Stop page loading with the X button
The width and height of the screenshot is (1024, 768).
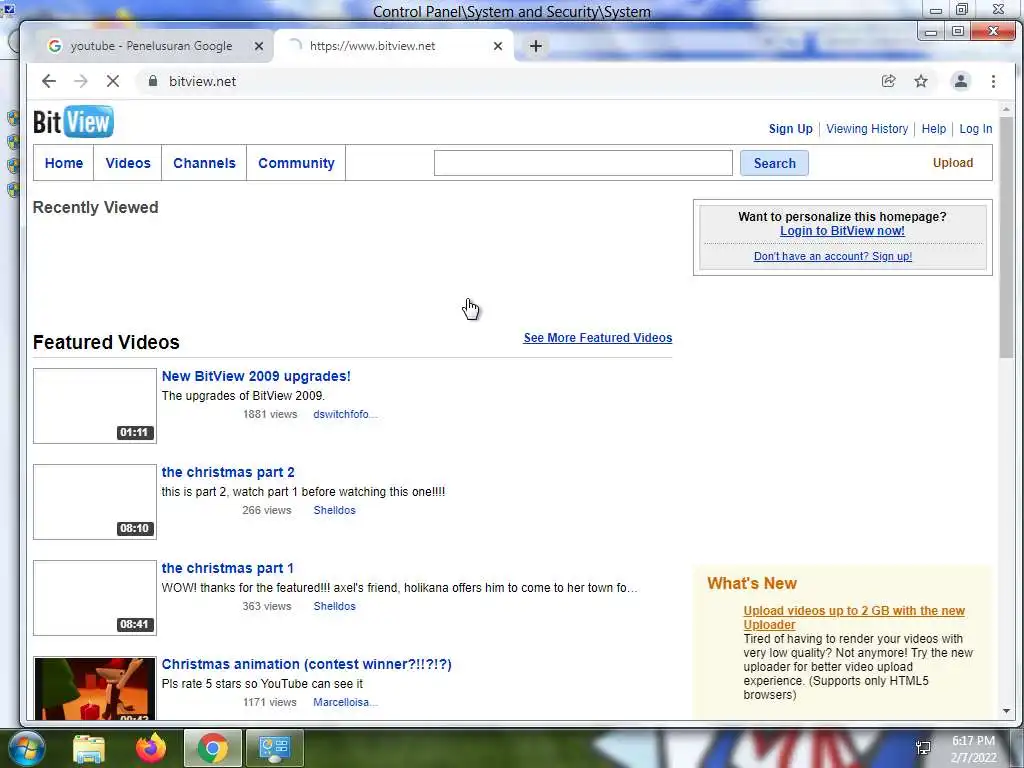coord(113,81)
